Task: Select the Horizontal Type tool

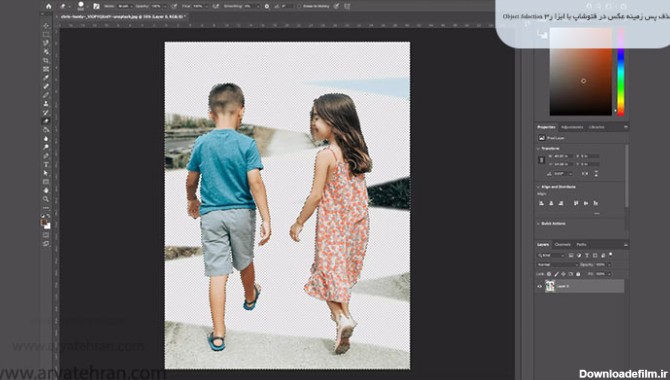Action: (46, 164)
